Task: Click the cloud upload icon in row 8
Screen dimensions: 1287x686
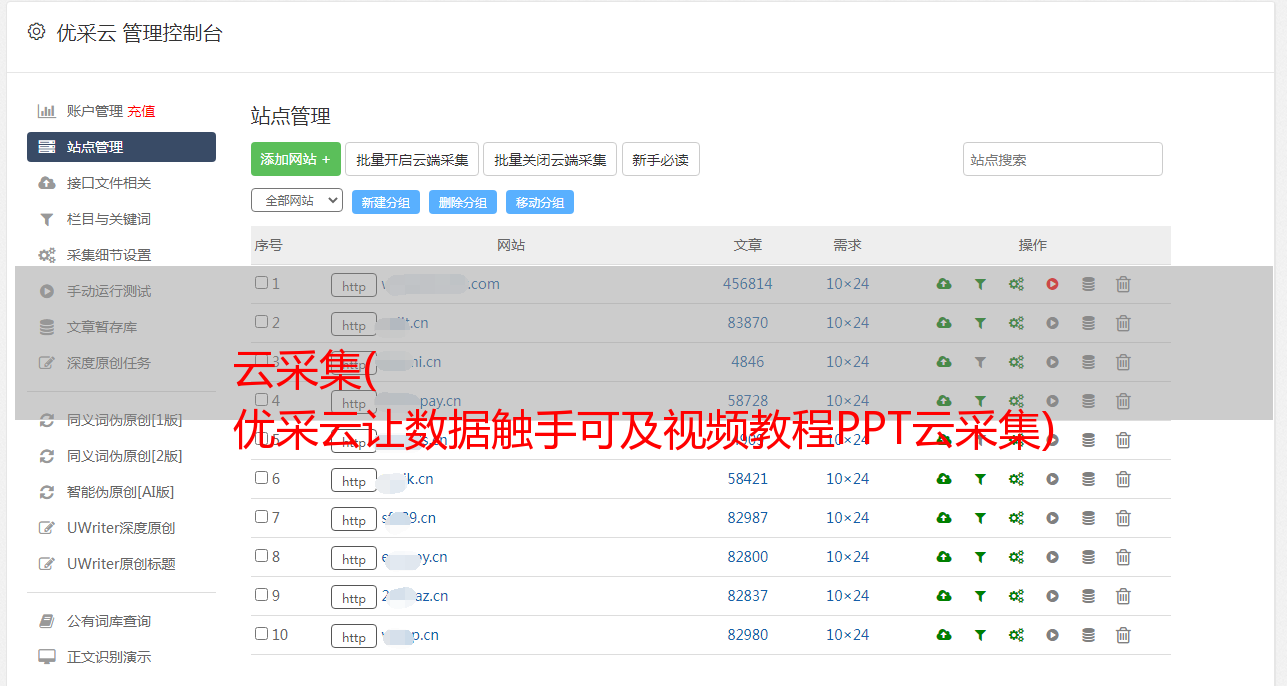Action: (x=944, y=557)
